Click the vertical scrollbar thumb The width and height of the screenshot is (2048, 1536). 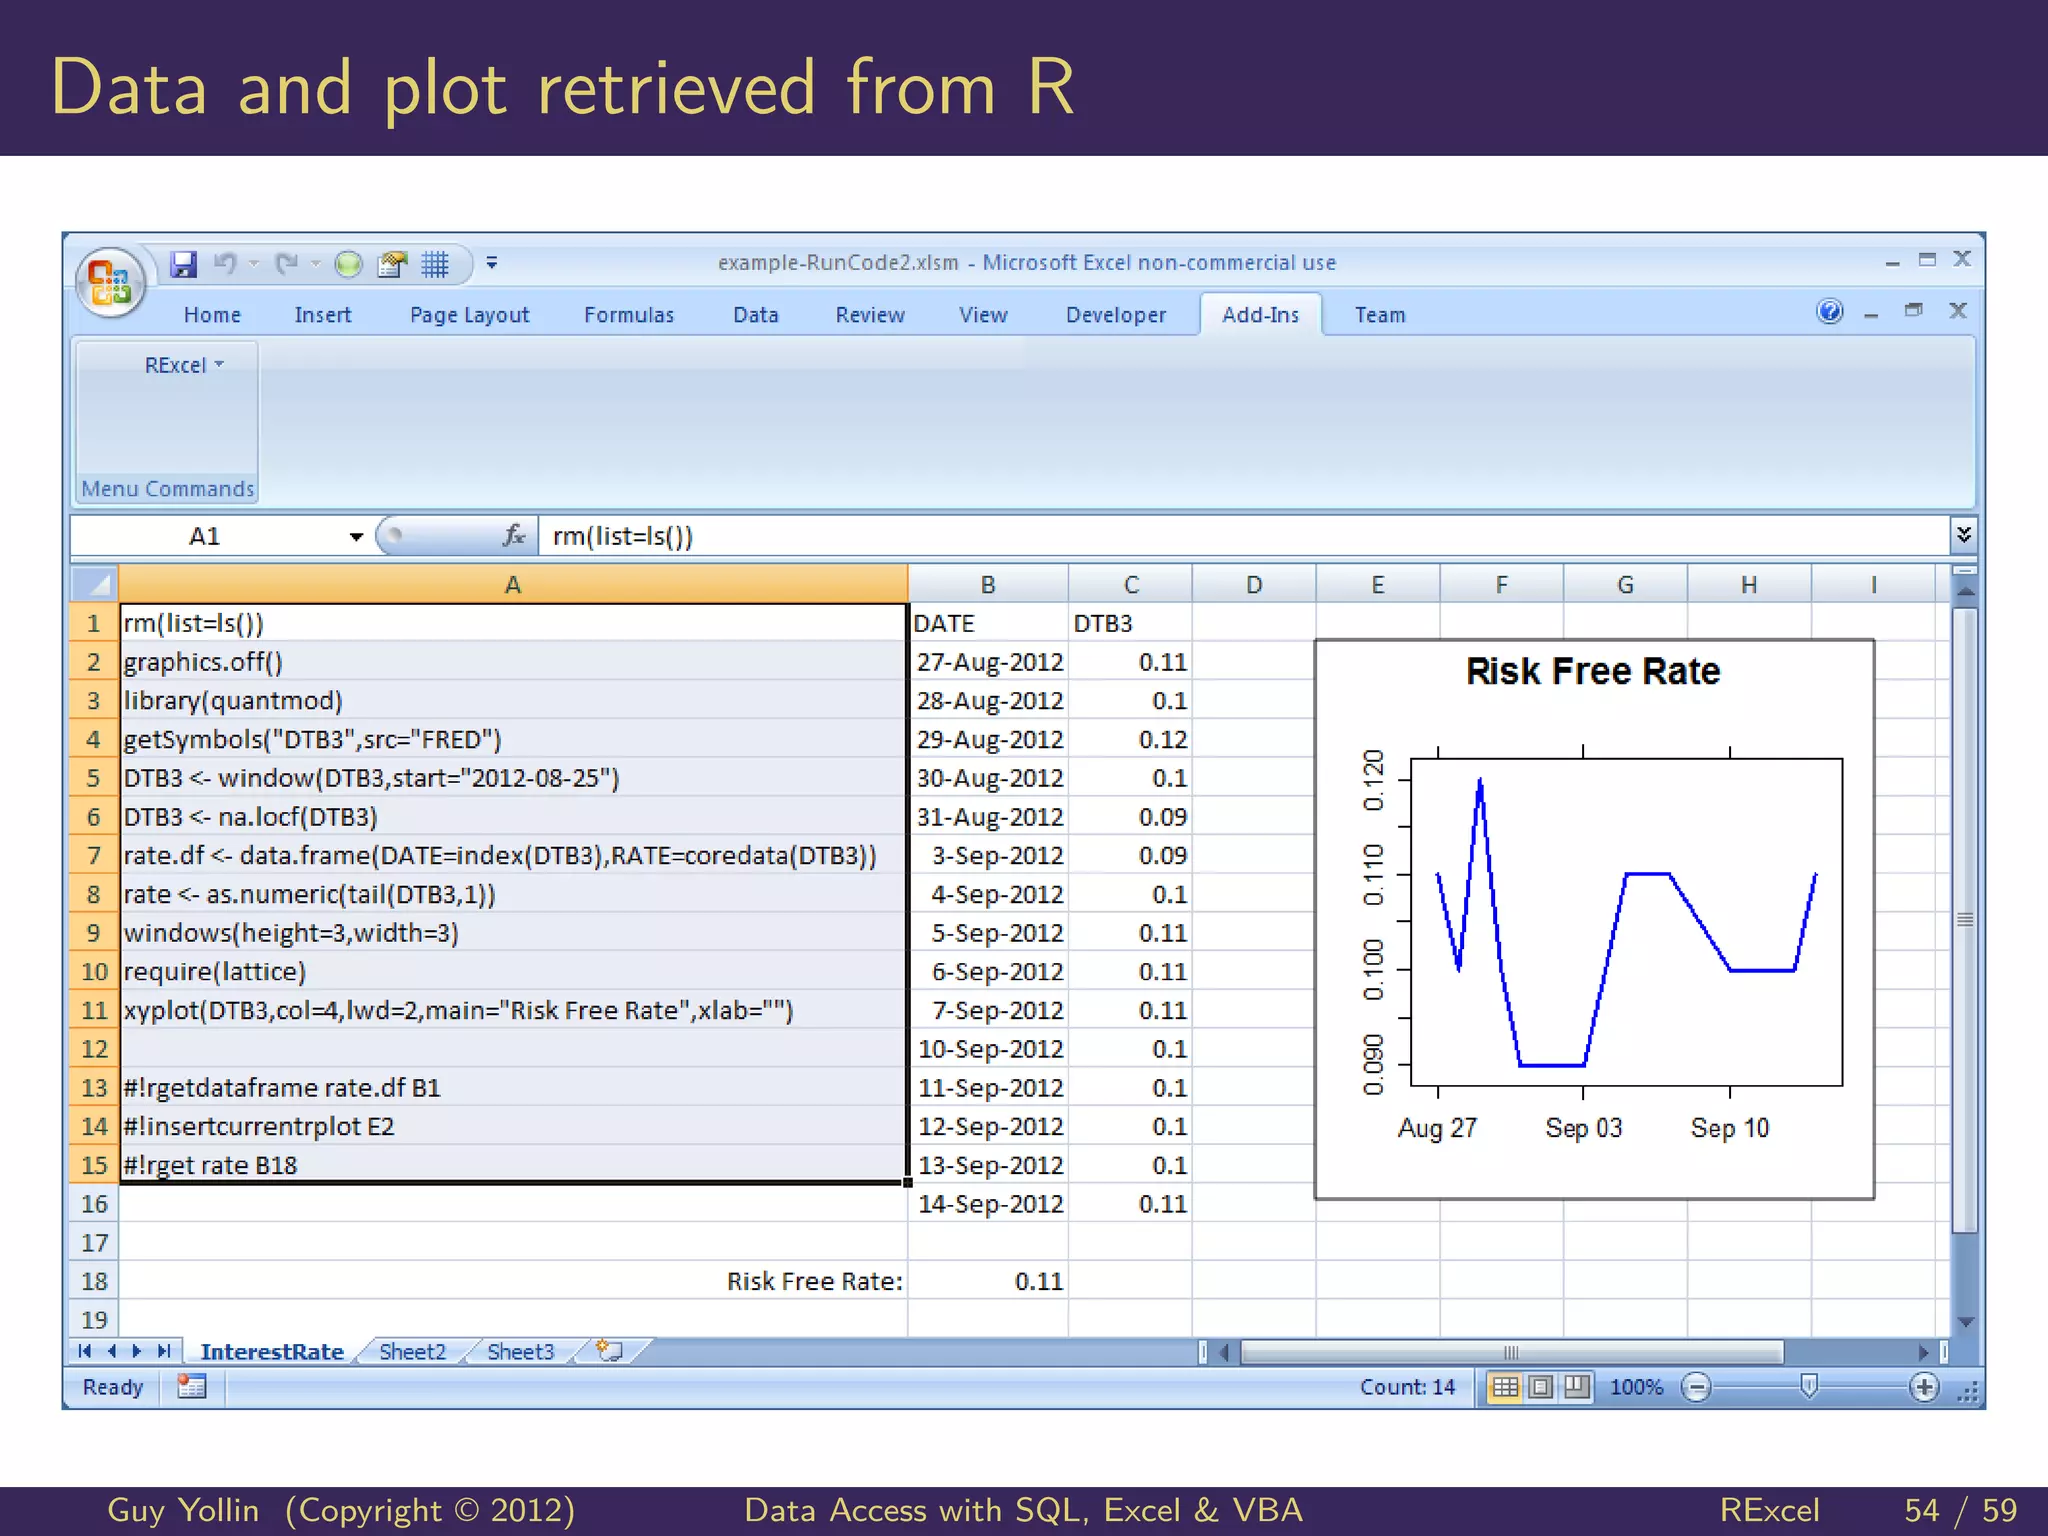tap(1965, 920)
